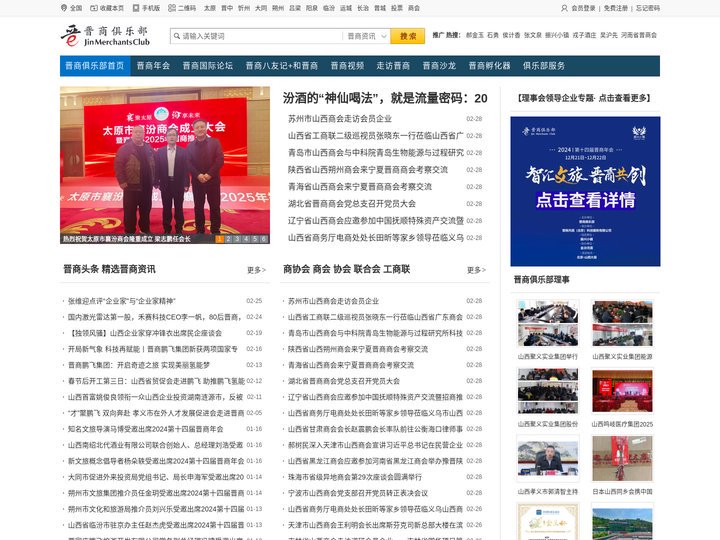Open the 晋商国际论坛 nav tab
Screen dimensions: 720x540
(x=208, y=66)
